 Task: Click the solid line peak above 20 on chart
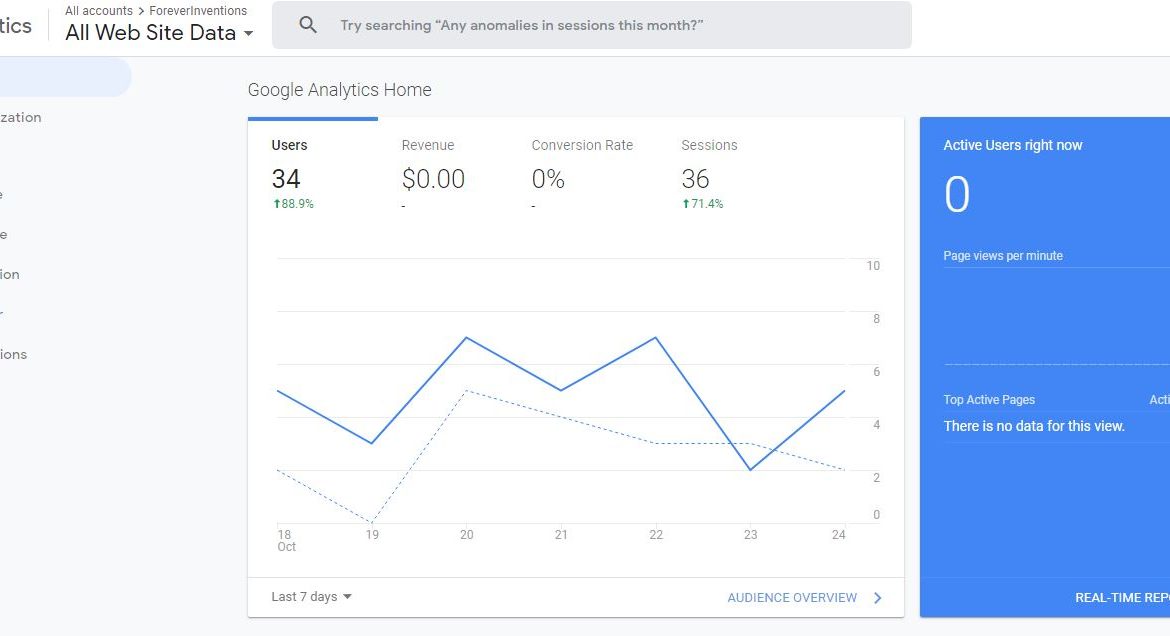(x=466, y=337)
